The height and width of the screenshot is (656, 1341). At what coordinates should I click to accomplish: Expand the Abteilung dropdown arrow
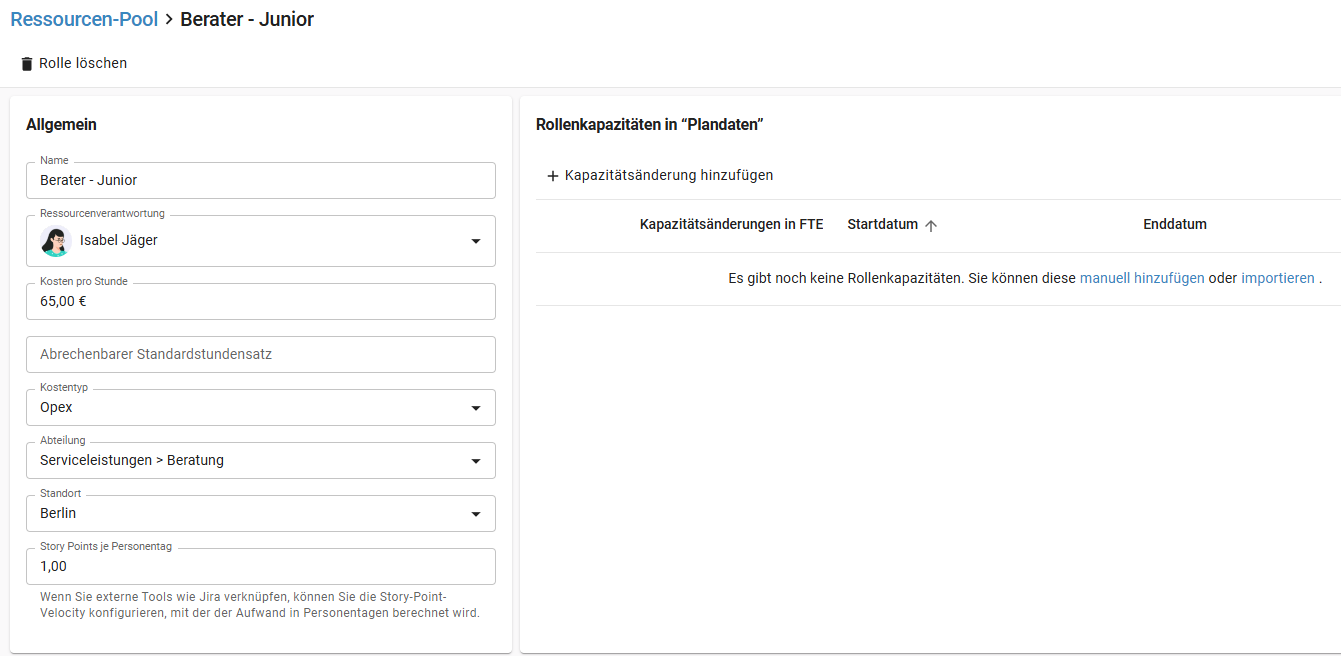pos(475,461)
